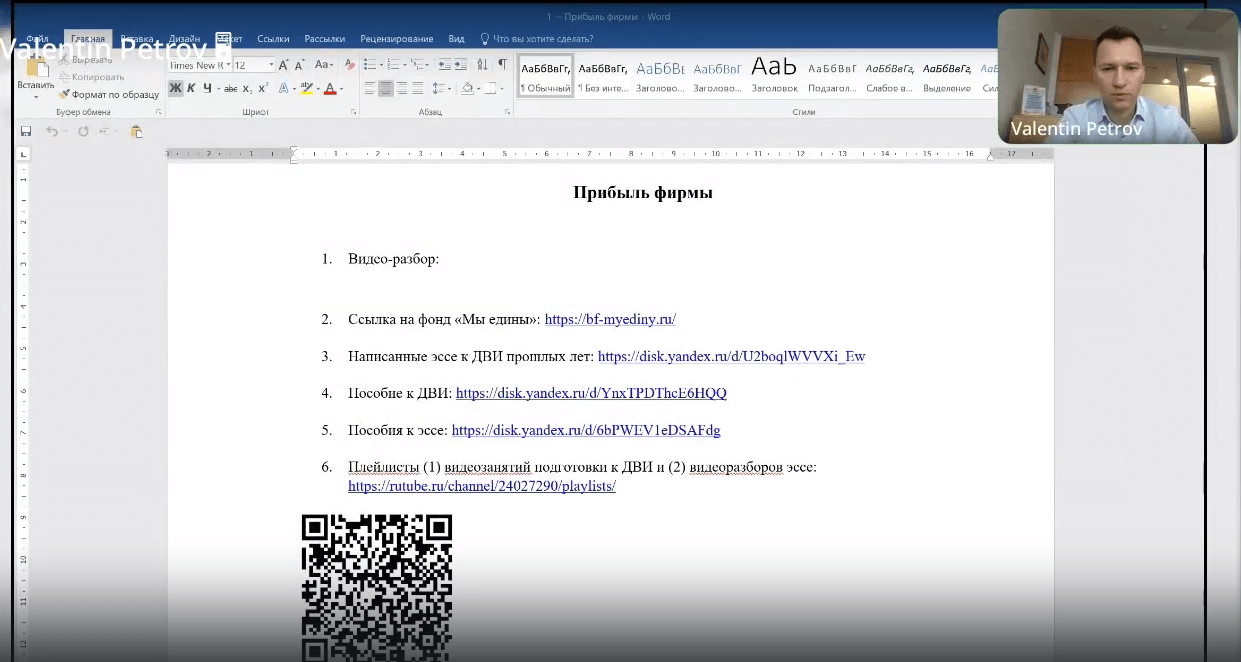This screenshot has height=662, width=1241.
Task: Open the bf-myediny.ru fund link
Action: click(x=610, y=320)
